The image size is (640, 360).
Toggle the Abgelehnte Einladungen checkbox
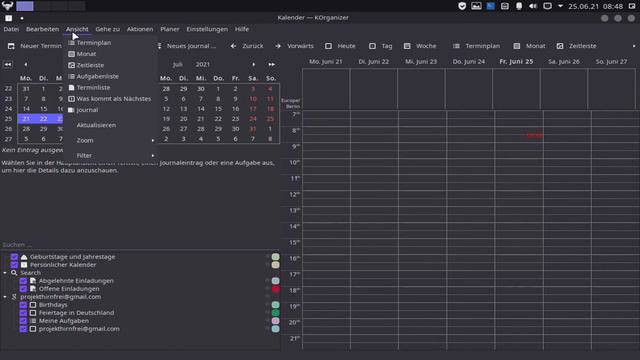(23, 281)
